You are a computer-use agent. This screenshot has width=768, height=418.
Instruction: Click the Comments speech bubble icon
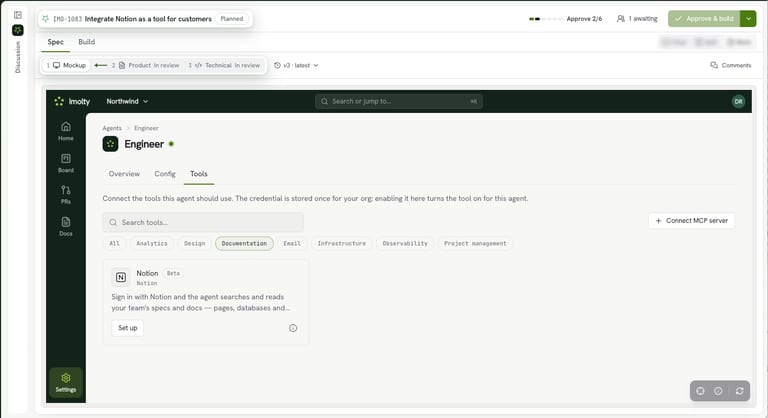pyautogui.click(x=714, y=65)
